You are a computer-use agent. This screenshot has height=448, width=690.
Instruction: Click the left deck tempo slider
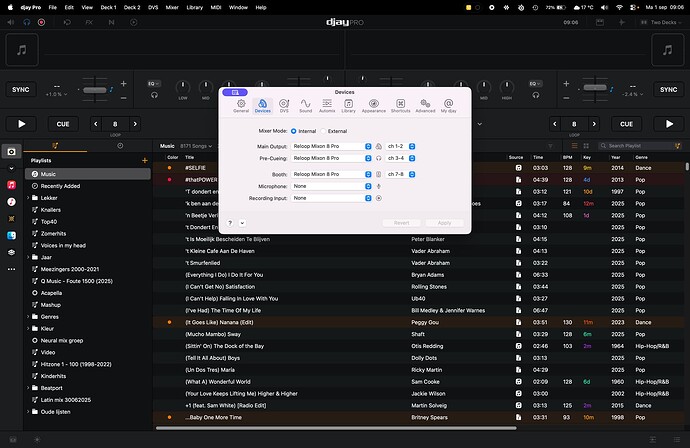pyautogui.click(x=95, y=90)
